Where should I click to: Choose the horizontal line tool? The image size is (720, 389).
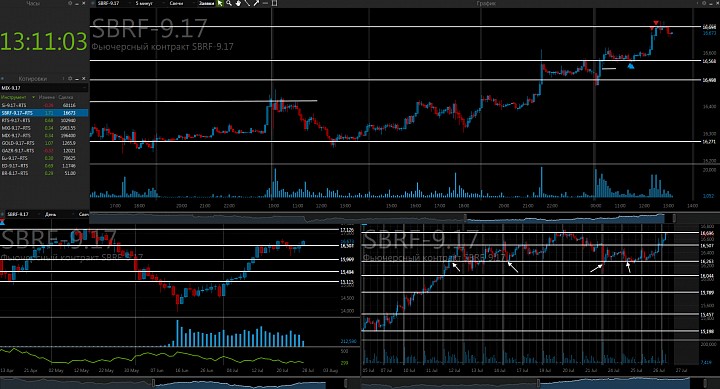coord(265,3)
